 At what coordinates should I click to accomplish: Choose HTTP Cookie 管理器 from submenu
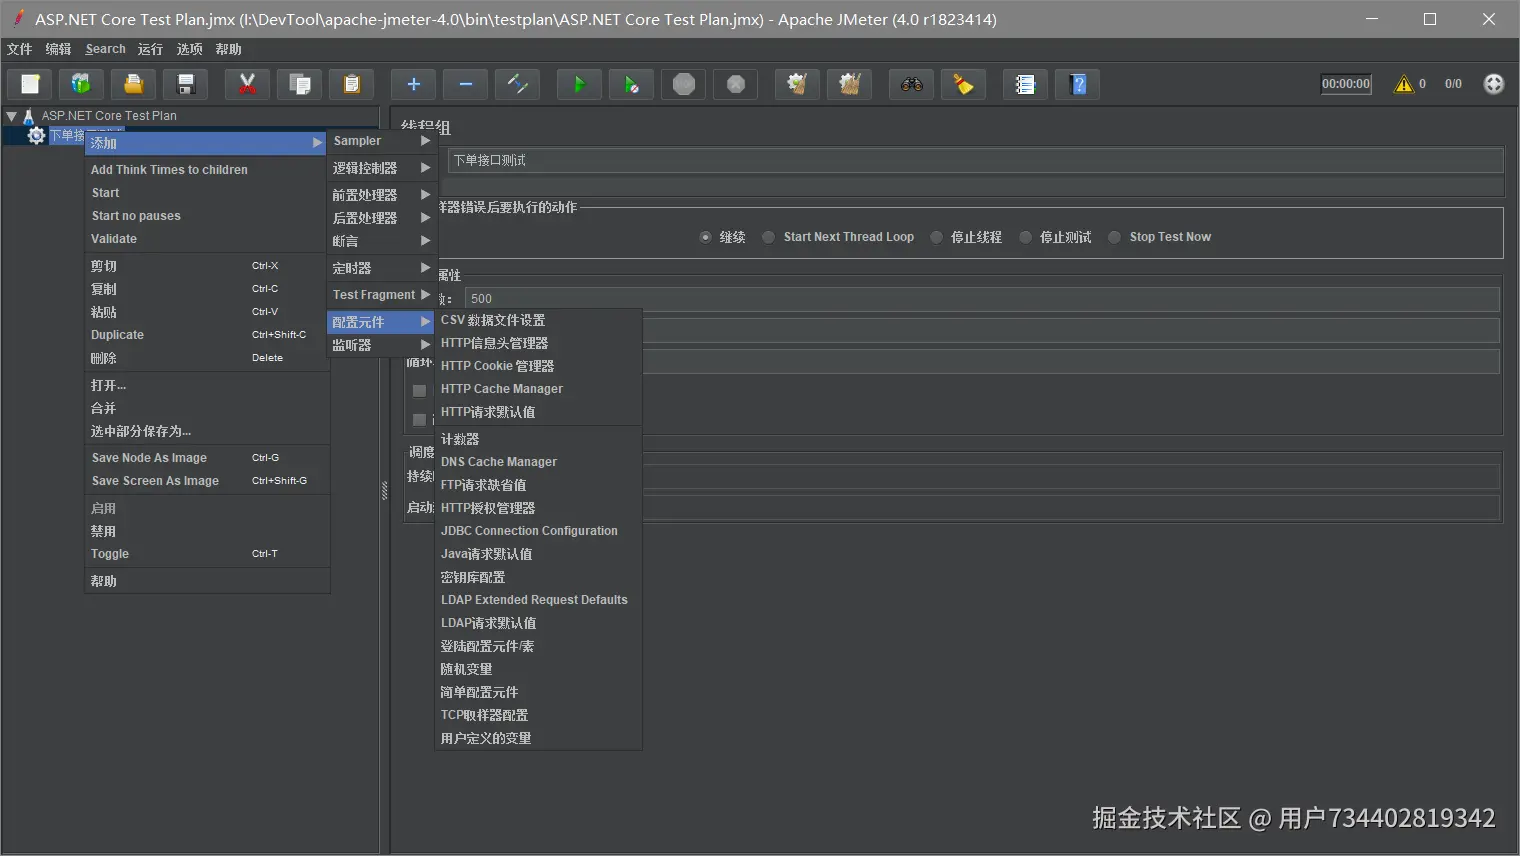(x=539, y=366)
